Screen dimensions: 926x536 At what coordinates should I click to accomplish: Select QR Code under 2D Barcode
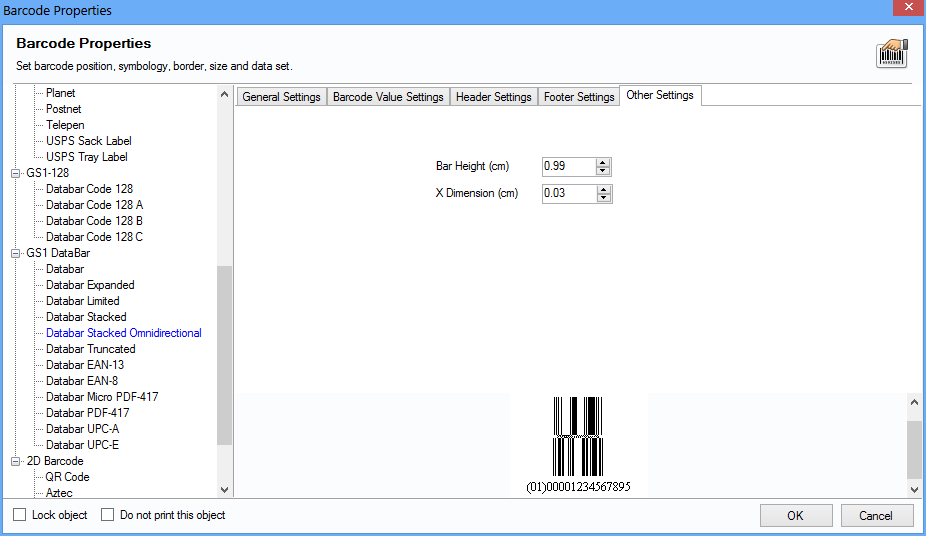click(x=67, y=477)
